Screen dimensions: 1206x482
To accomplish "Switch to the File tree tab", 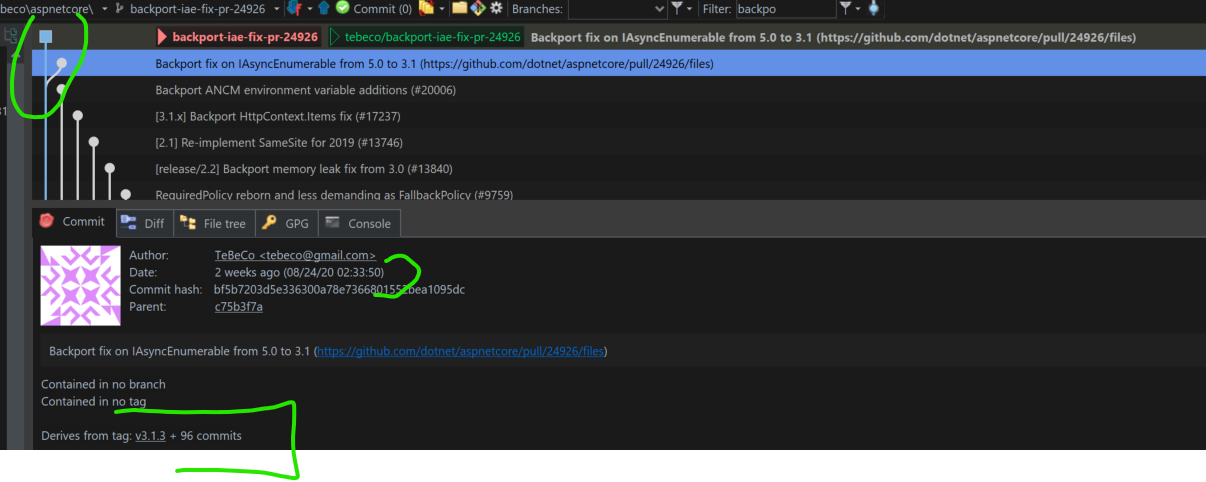I will pyautogui.click(x=213, y=223).
